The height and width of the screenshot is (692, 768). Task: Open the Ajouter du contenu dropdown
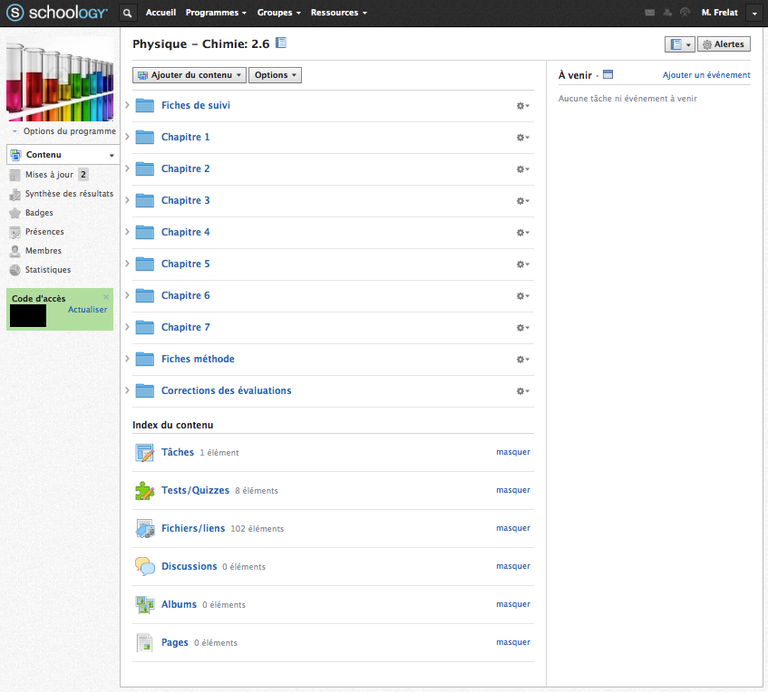pyautogui.click(x=189, y=75)
